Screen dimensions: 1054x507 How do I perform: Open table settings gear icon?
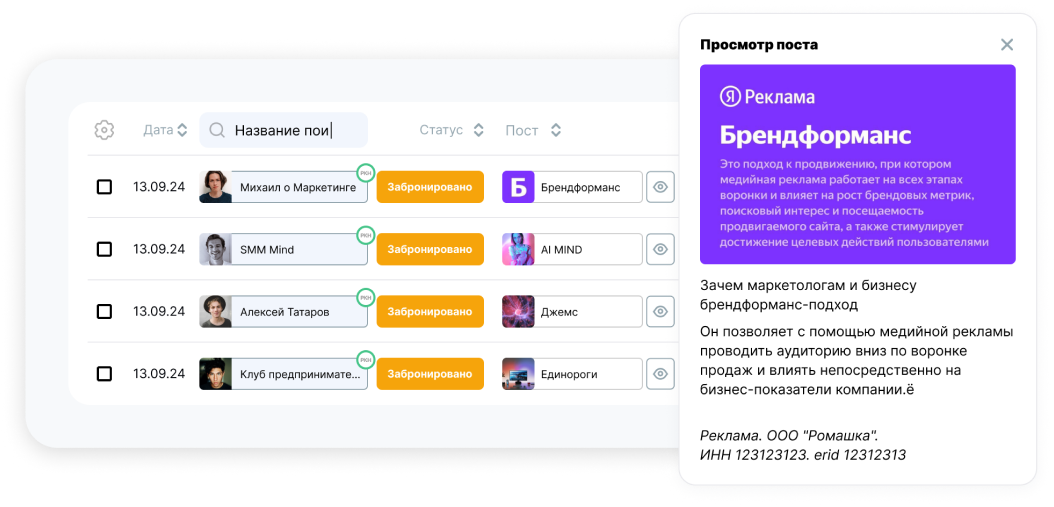pyautogui.click(x=104, y=130)
